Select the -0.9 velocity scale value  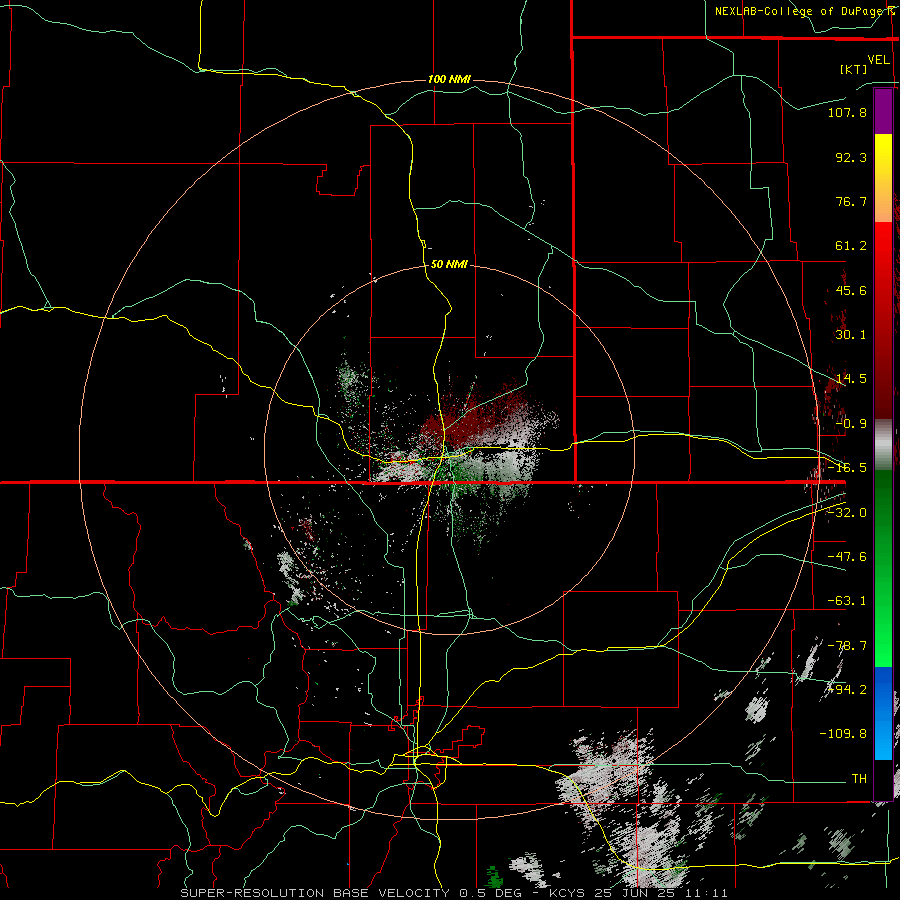coord(851,424)
